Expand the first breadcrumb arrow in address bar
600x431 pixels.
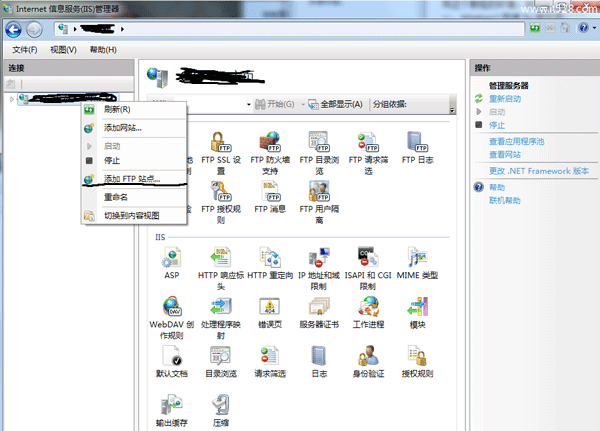pyautogui.click(x=75, y=29)
